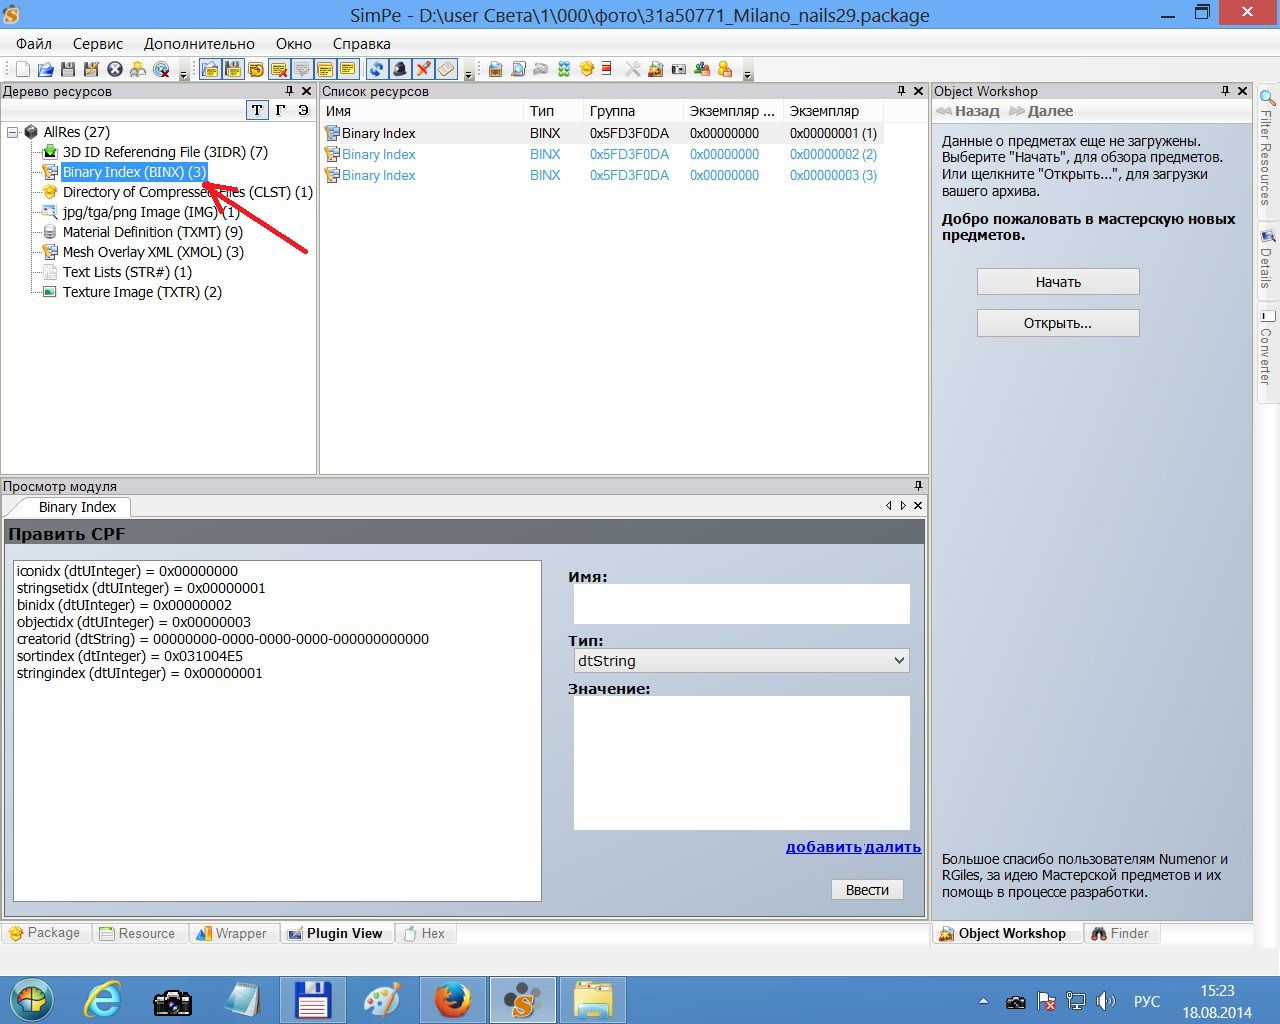Click the brown package box toolbar icon
Image resolution: width=1280 pixels, height=1024 pixels.
pos(495,69)
